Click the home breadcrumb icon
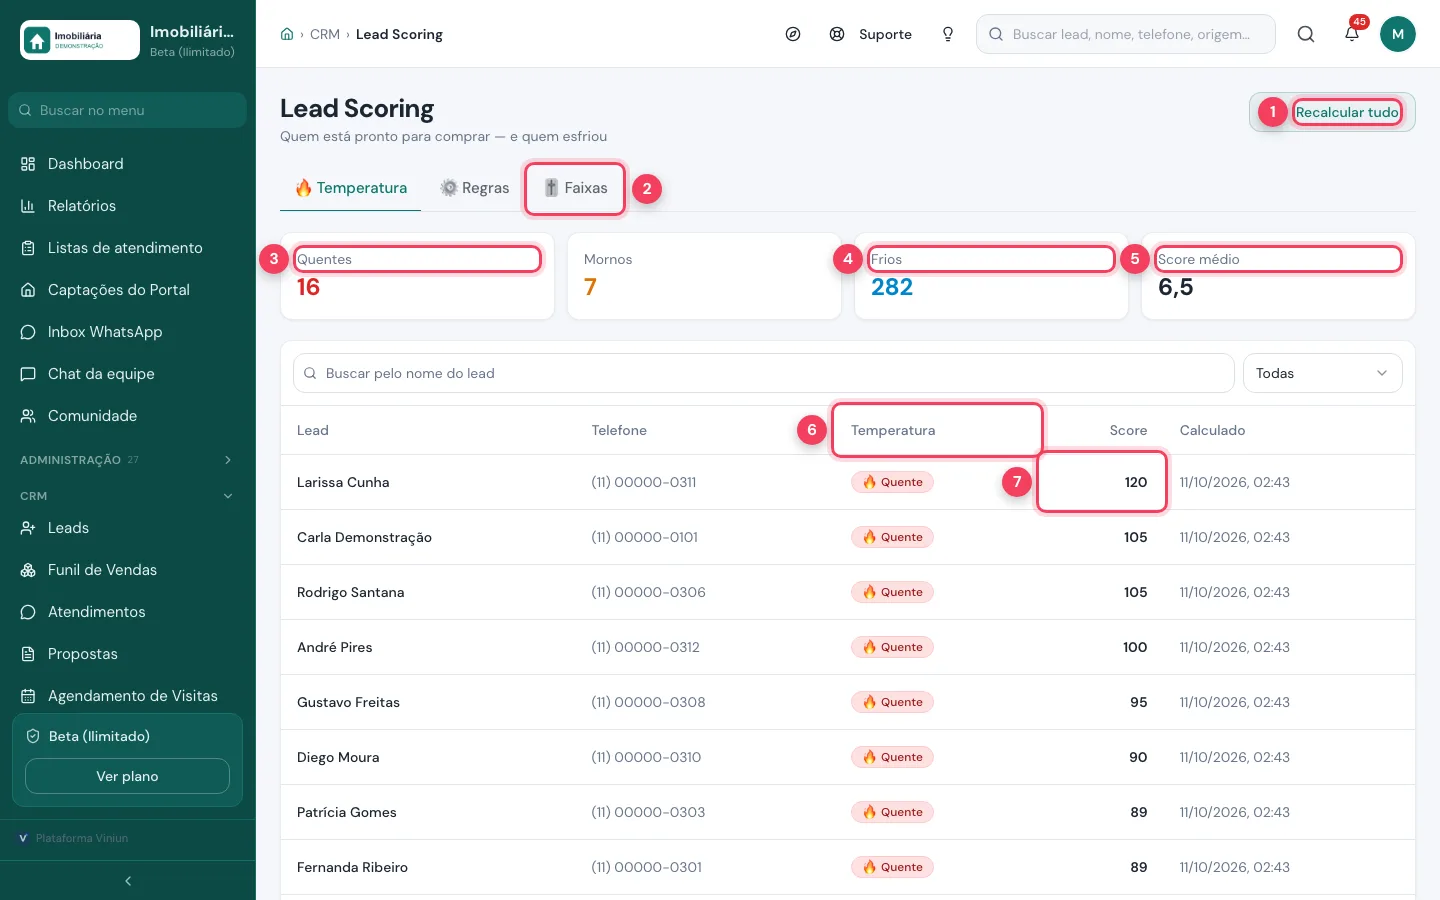The width and height of the screenshot is (1440, 900). [x=287, y=34]
